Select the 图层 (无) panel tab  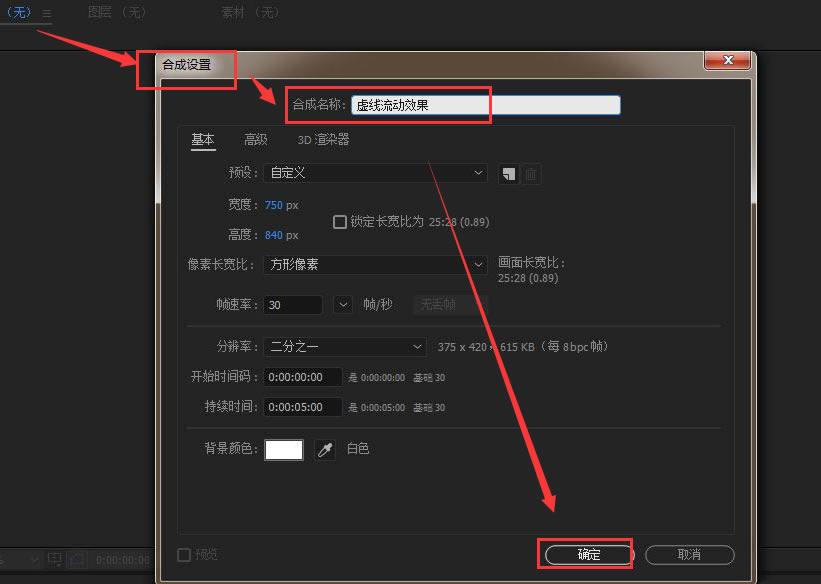(x=117, y=12)
